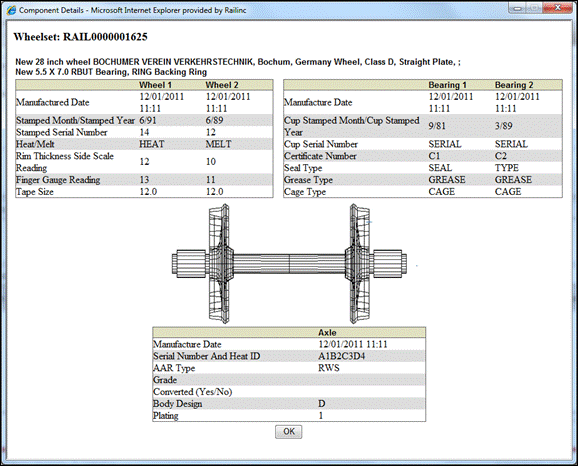Minimize the Component Details window

pos(517,8)
